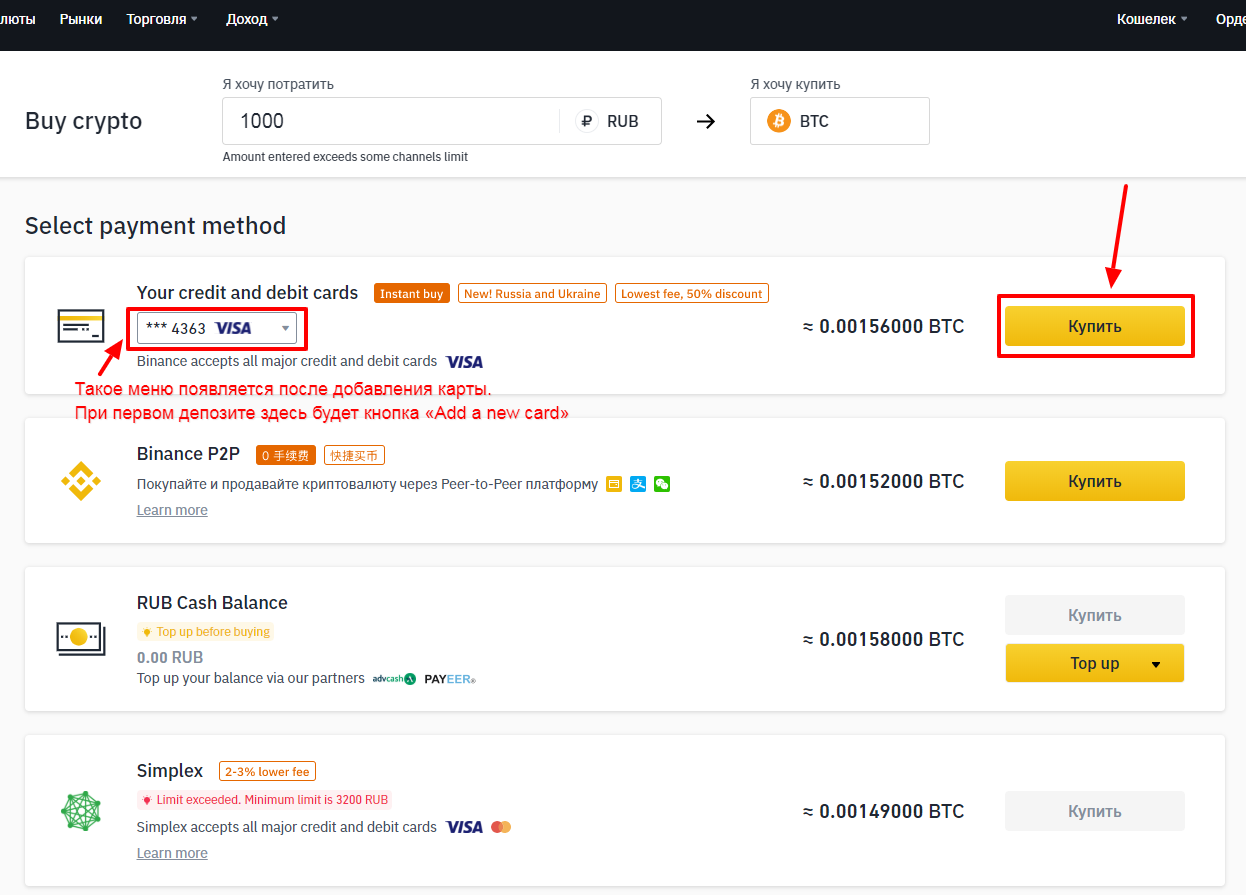The width and height of the screenshot is (1246, 895).
Task: Click the WeChat green icon in P2P row
Action: [662, 484]
